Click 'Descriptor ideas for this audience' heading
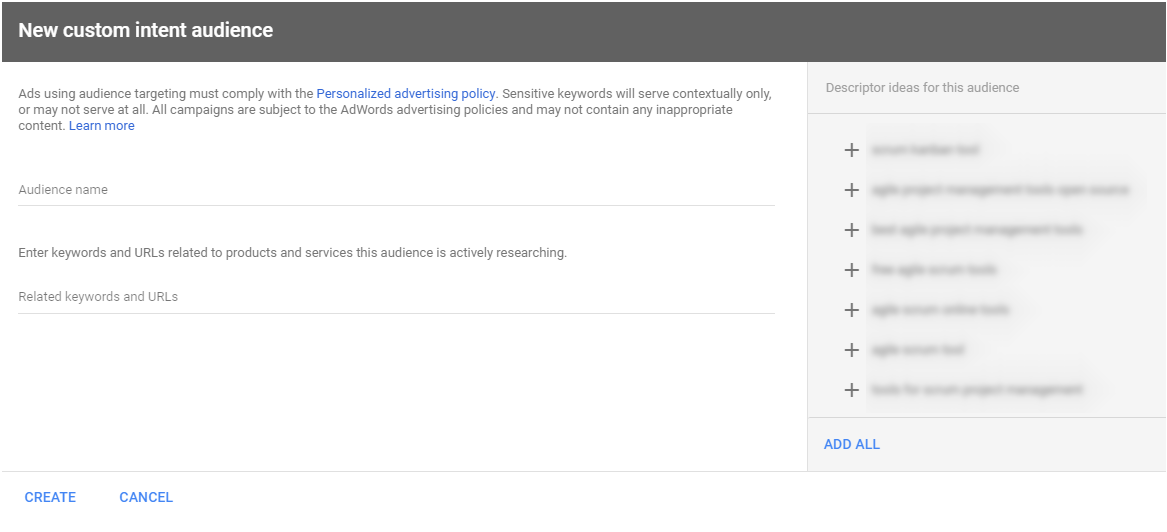Image resolution: width=1167 pixels, height=532 pixels. [922, 88]
